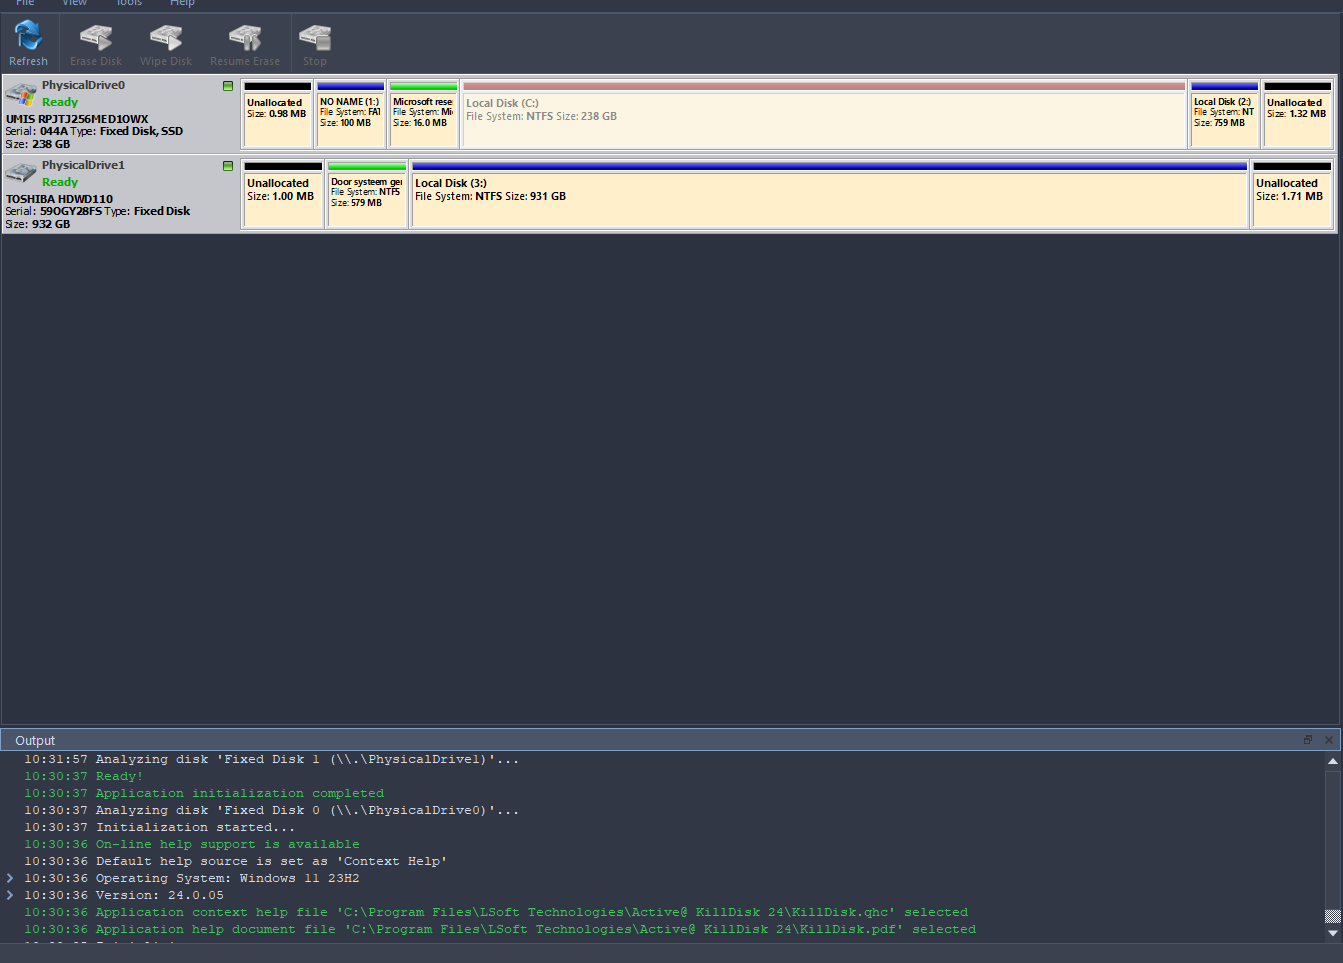This screenshot has height=963, width=1343.
Task: Select the Door systeem 579 MB partition
Action: coord(367,194)
